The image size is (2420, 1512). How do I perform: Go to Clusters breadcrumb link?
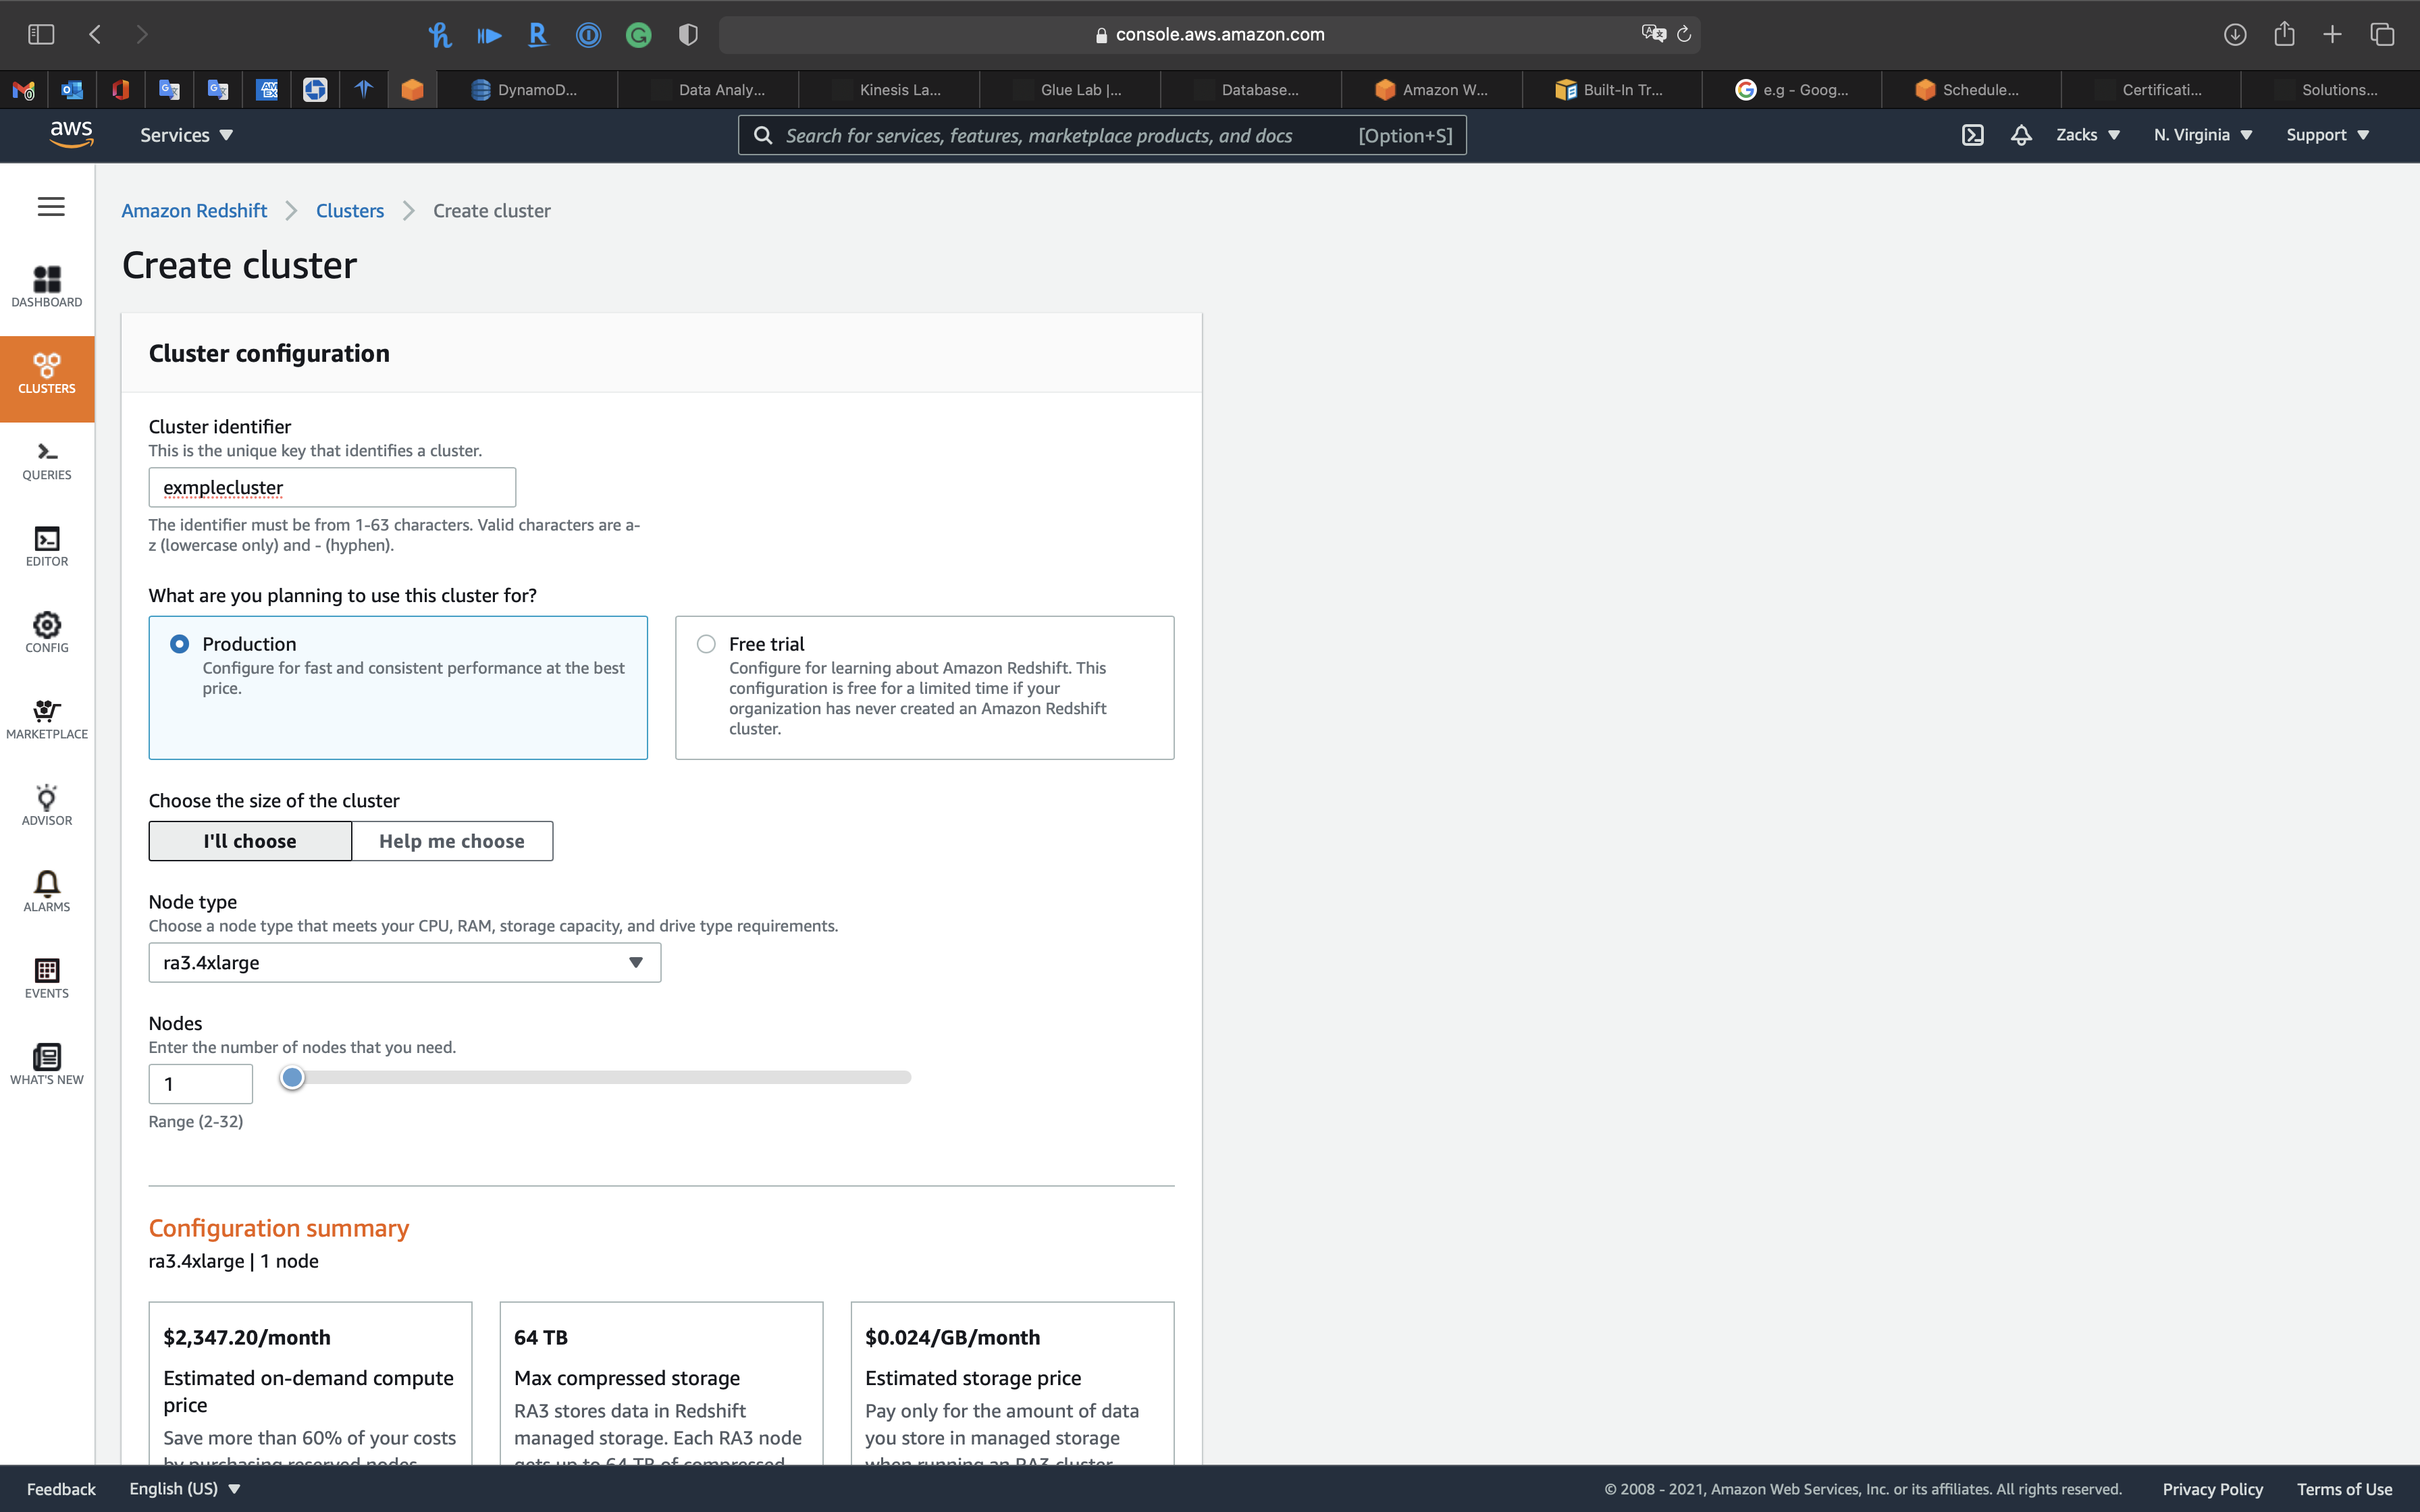tap(350, 211)
